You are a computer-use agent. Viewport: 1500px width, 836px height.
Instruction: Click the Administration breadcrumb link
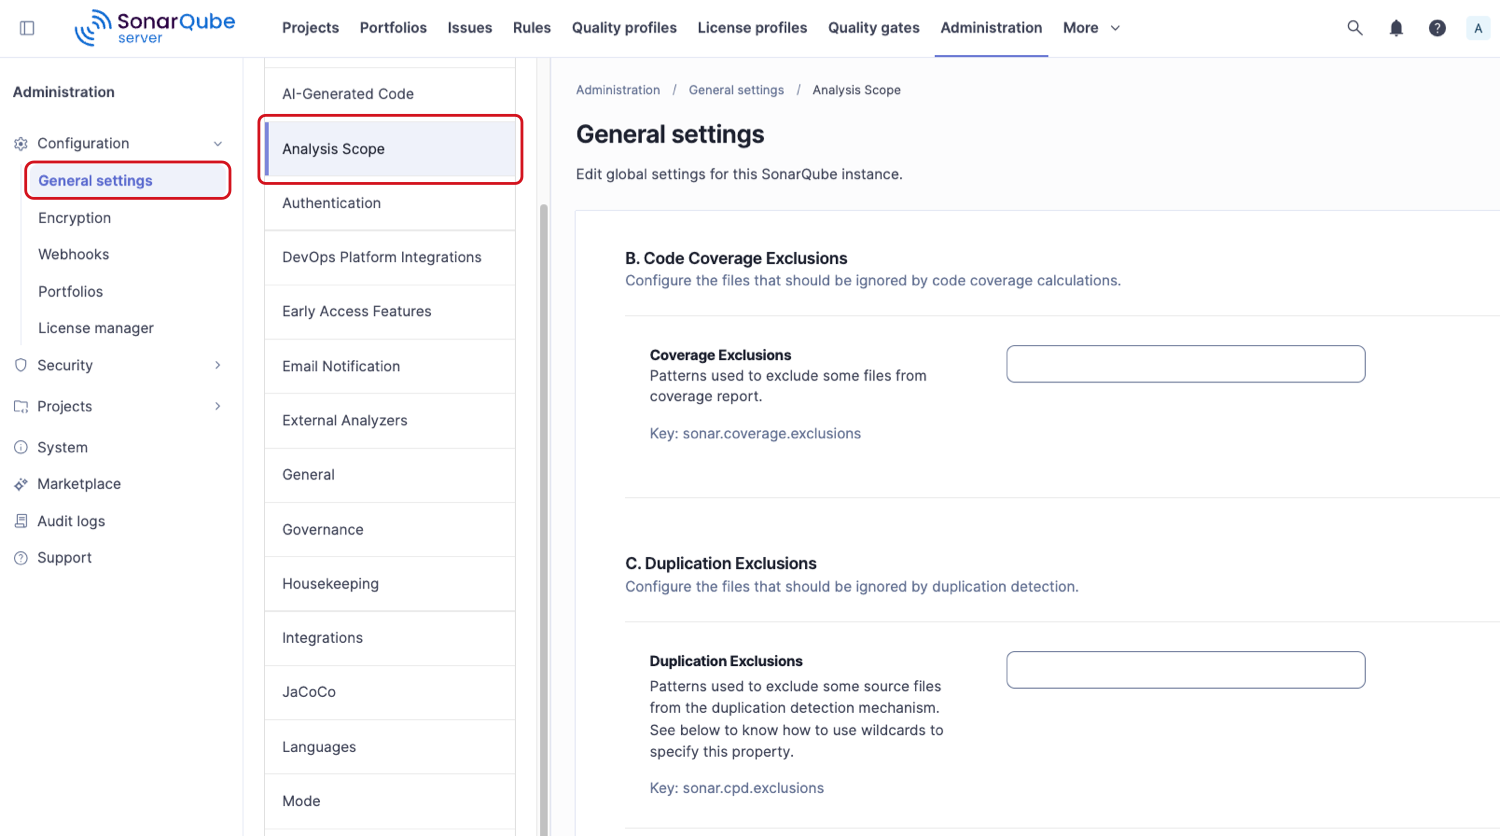pyautogui.click(x=618, y=90)
